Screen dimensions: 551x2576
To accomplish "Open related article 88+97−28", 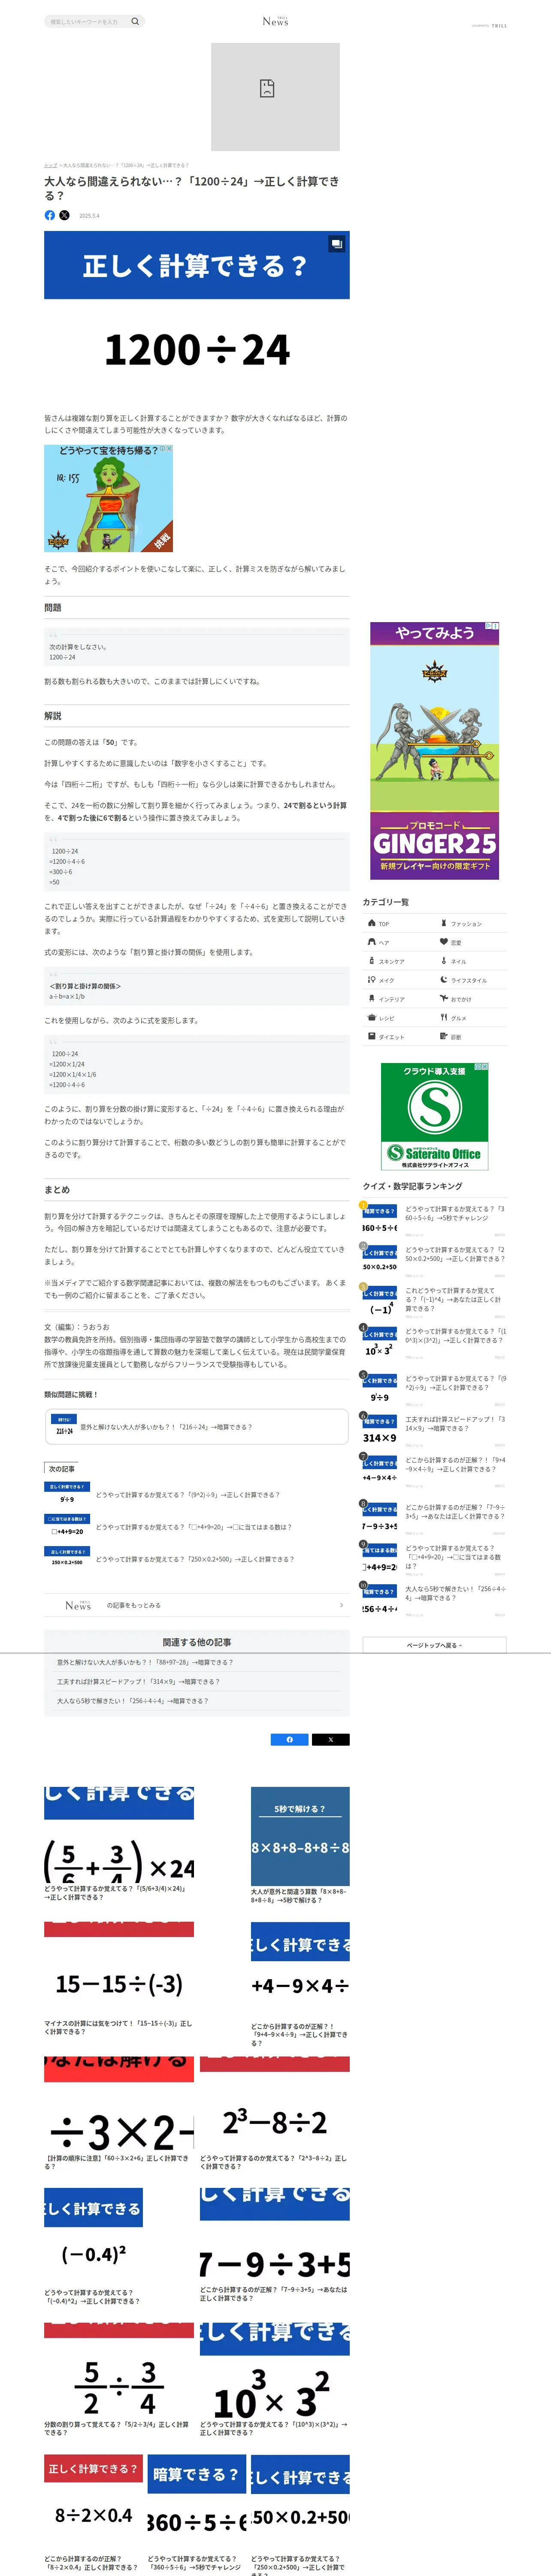I will pyautogui.click(x=145, y=1662).
